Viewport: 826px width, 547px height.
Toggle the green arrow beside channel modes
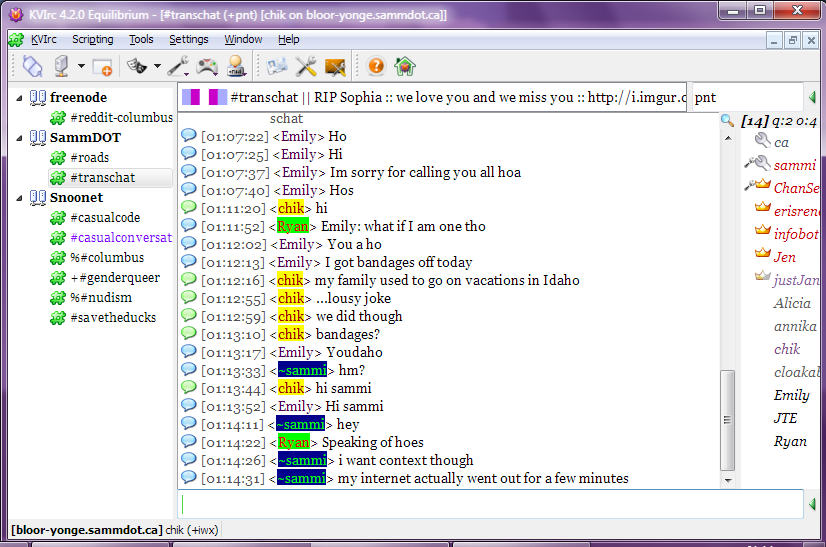[x=812, y=97]
